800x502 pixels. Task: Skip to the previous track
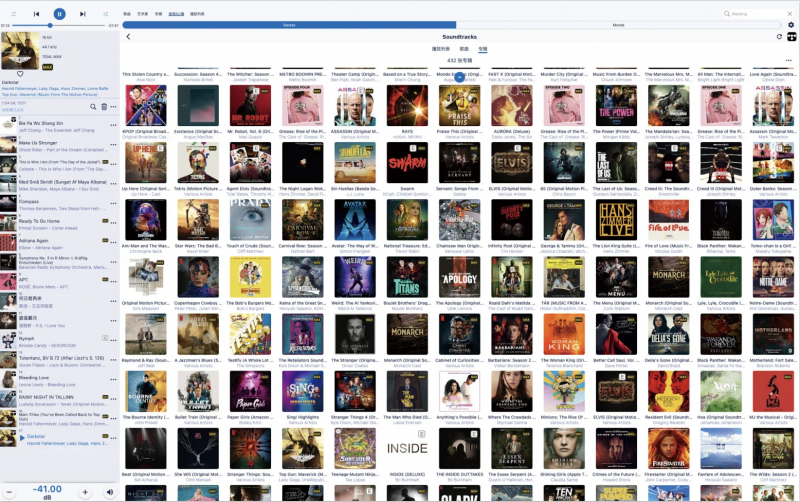(36, 14)
